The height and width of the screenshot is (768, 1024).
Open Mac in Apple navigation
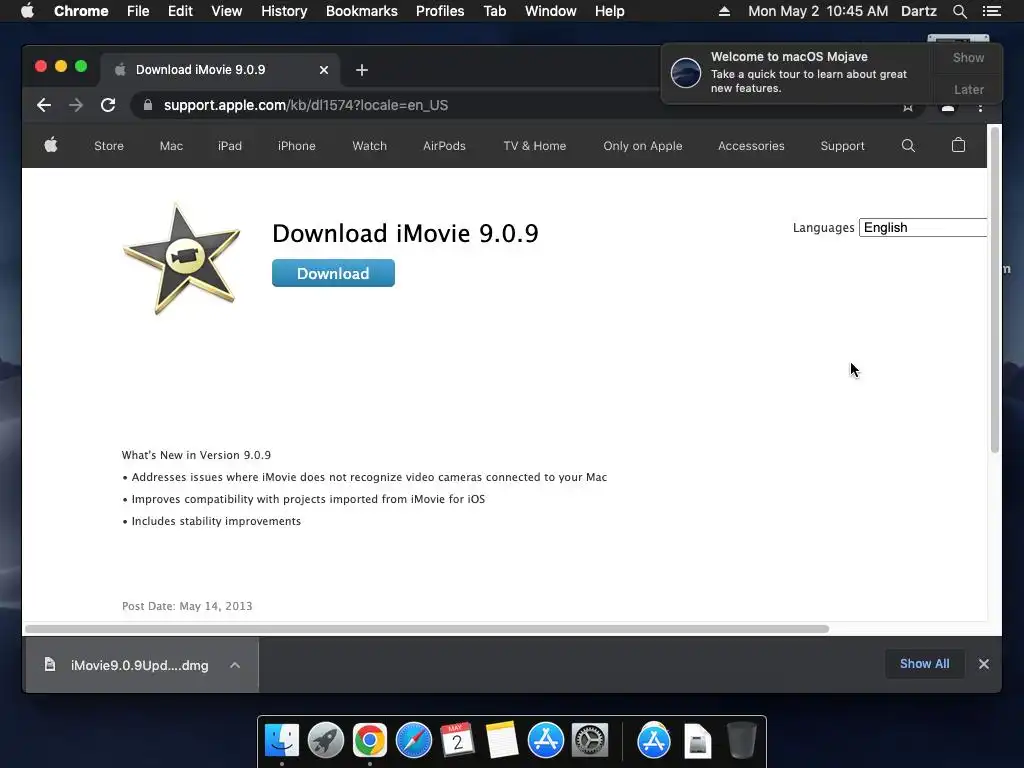(x=171, y=146)
